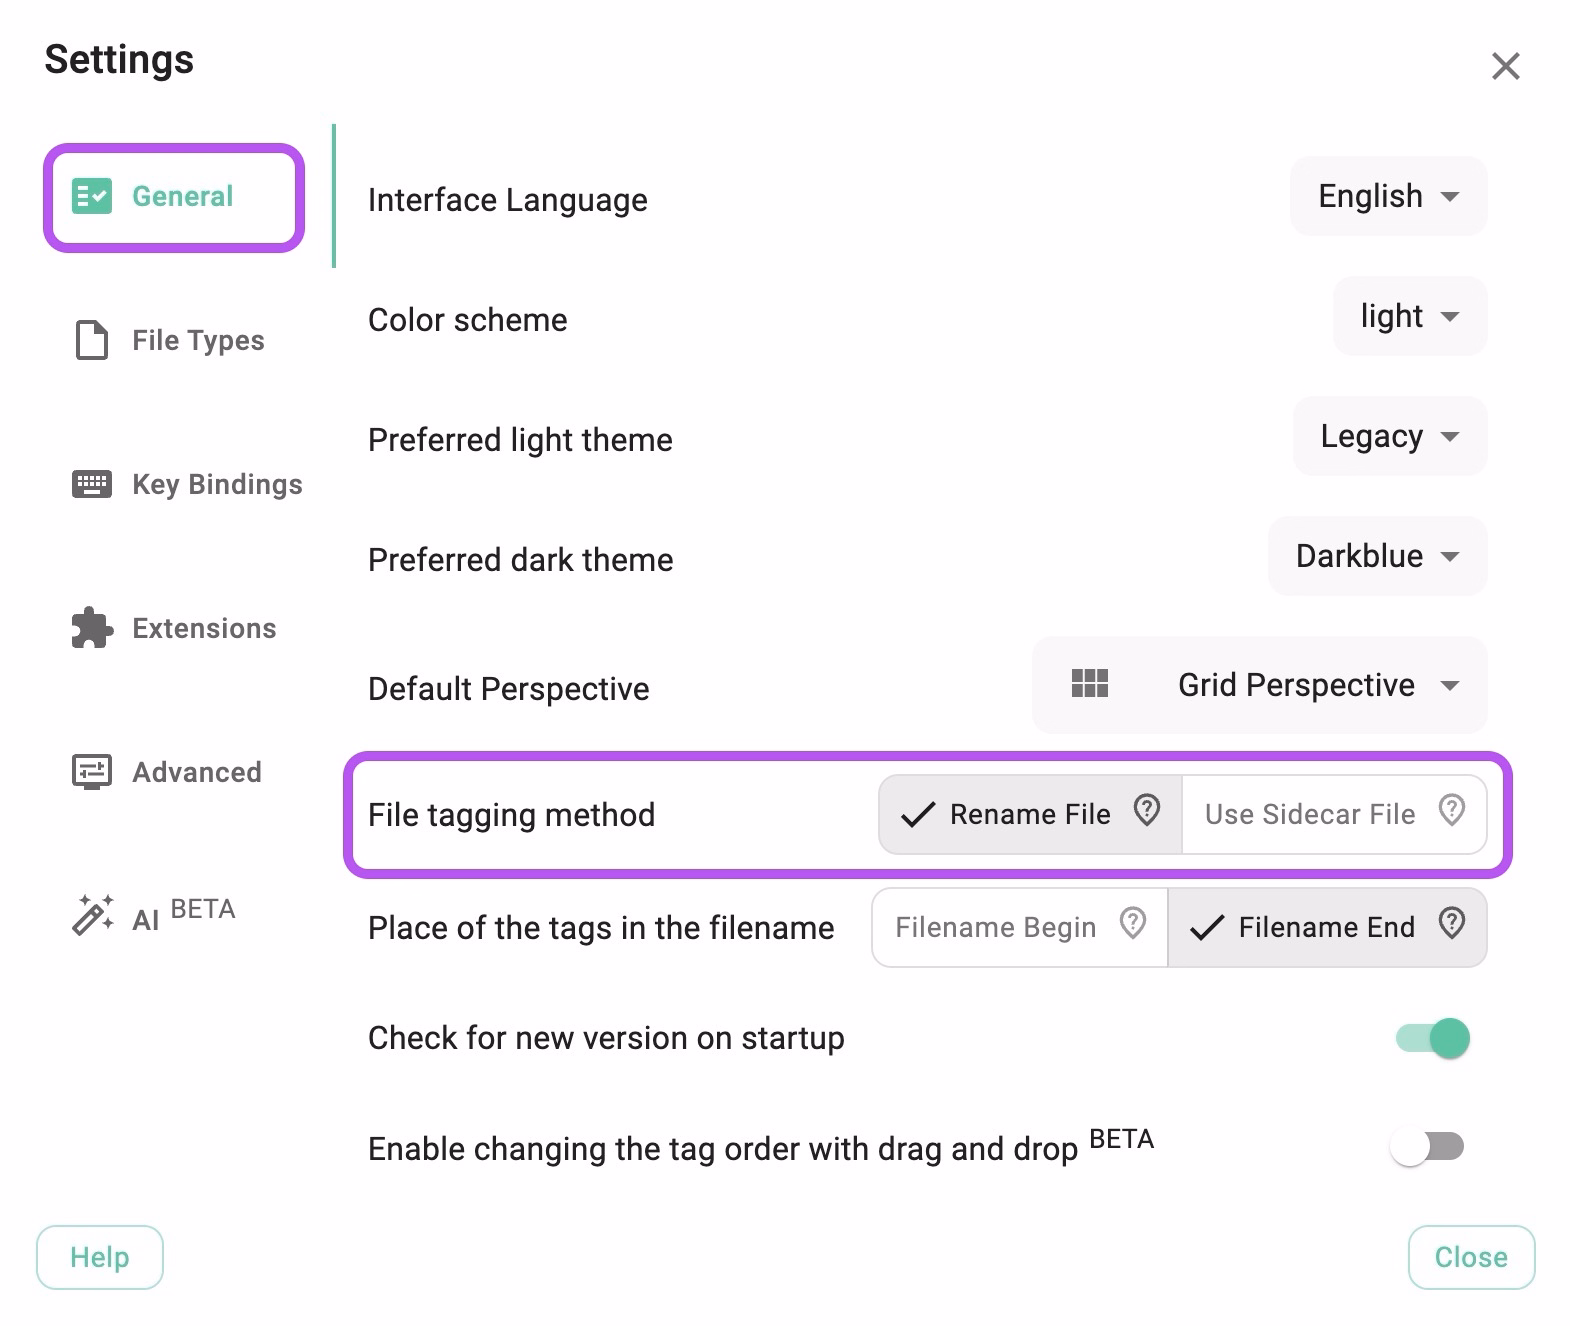The height and width of the screenshot is (1326, 1570).
Task: Select Filename Begin for tag placement
Action: point(995,926)
